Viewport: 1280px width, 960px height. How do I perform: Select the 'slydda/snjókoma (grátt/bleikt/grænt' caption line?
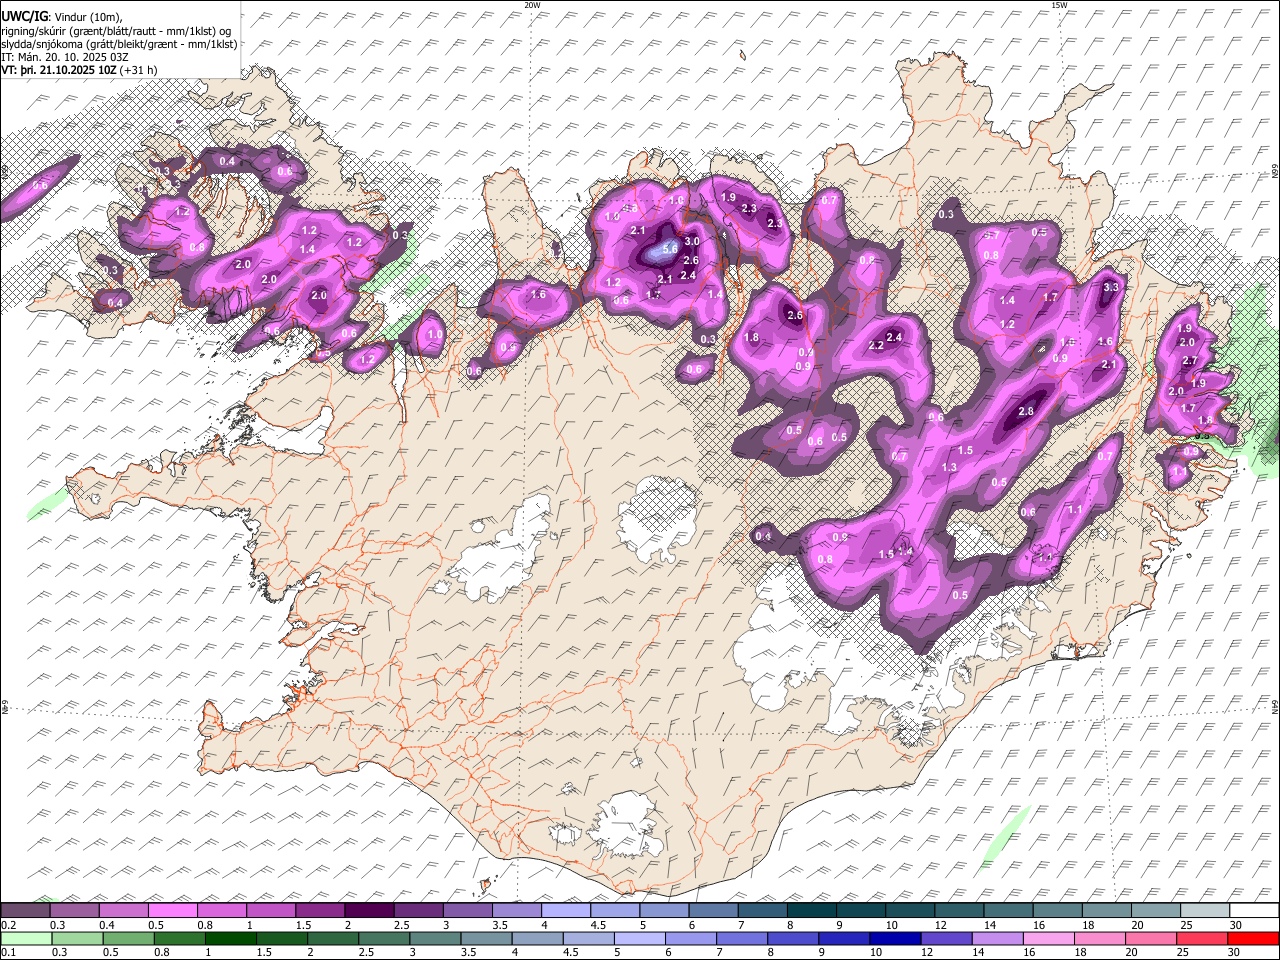(x=119, y=44)
